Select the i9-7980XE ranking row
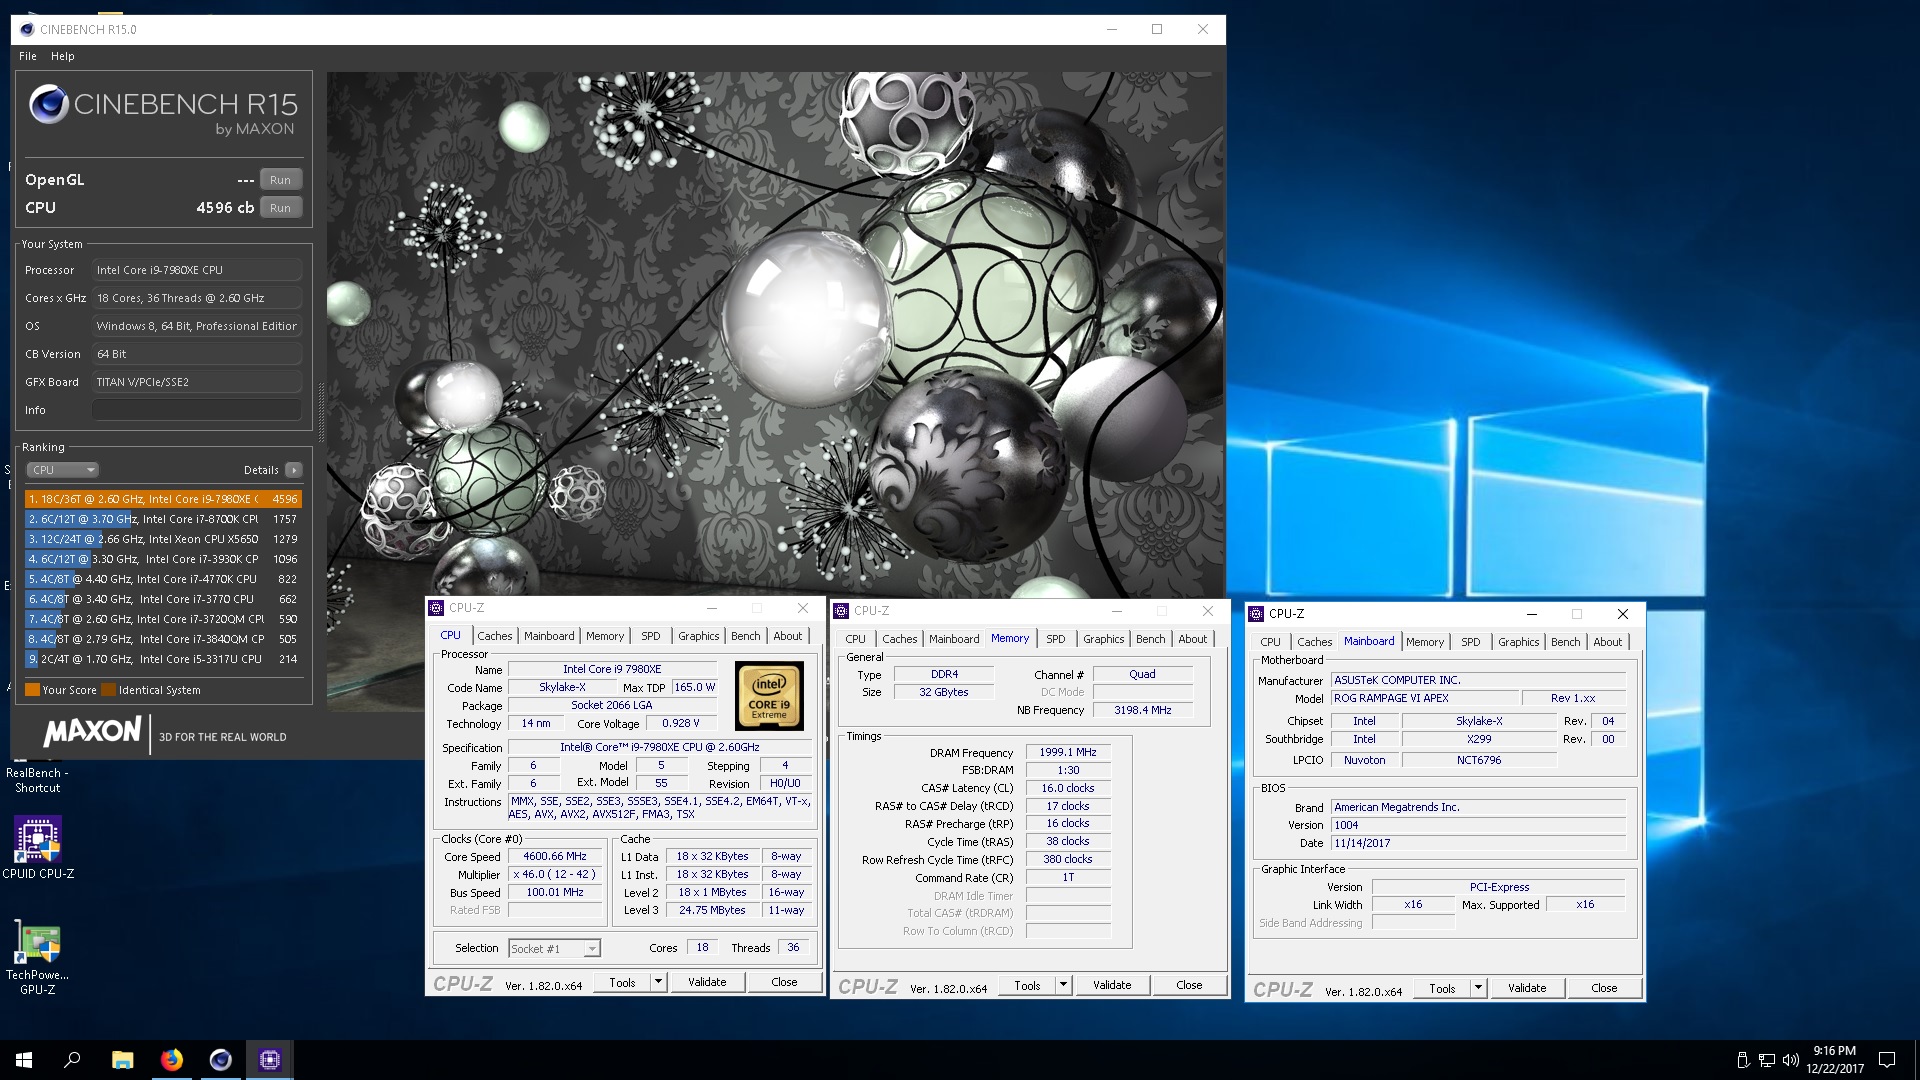The width and height of the screenshot is (1920, 1080). (x=163, y=499)
